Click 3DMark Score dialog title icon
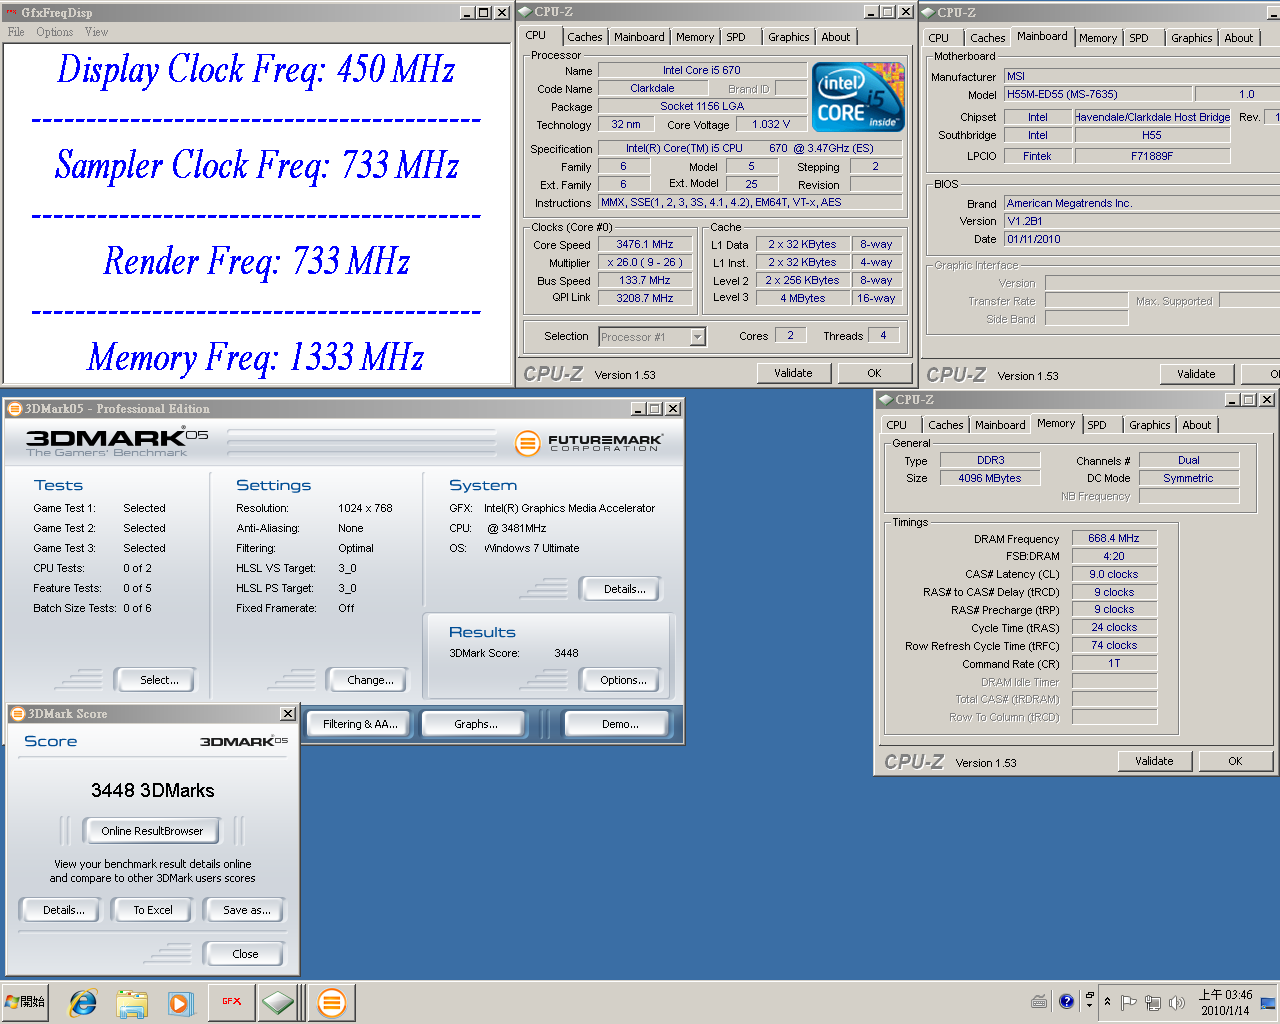 click(17, 713)
